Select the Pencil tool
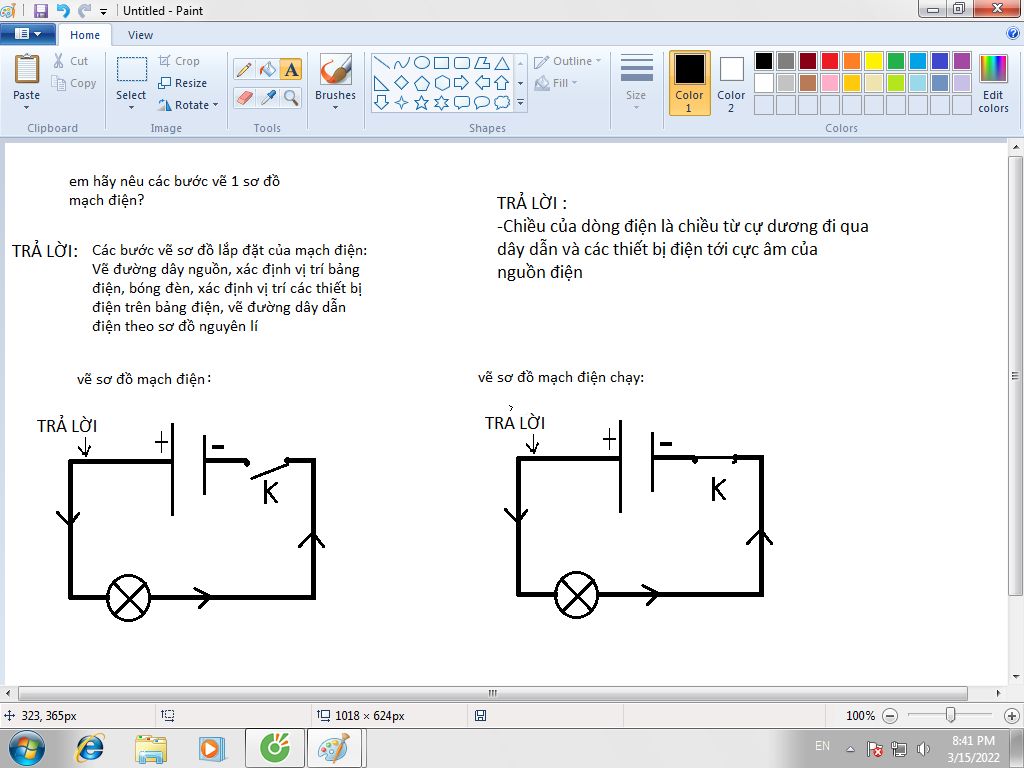 244,69
